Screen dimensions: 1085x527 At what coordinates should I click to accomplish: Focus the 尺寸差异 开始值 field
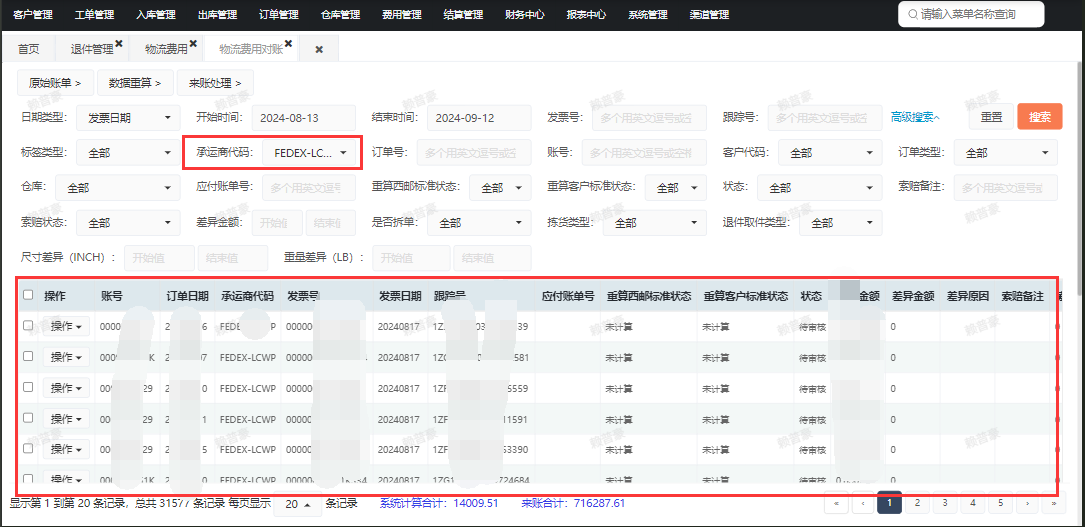click(160, 258)
